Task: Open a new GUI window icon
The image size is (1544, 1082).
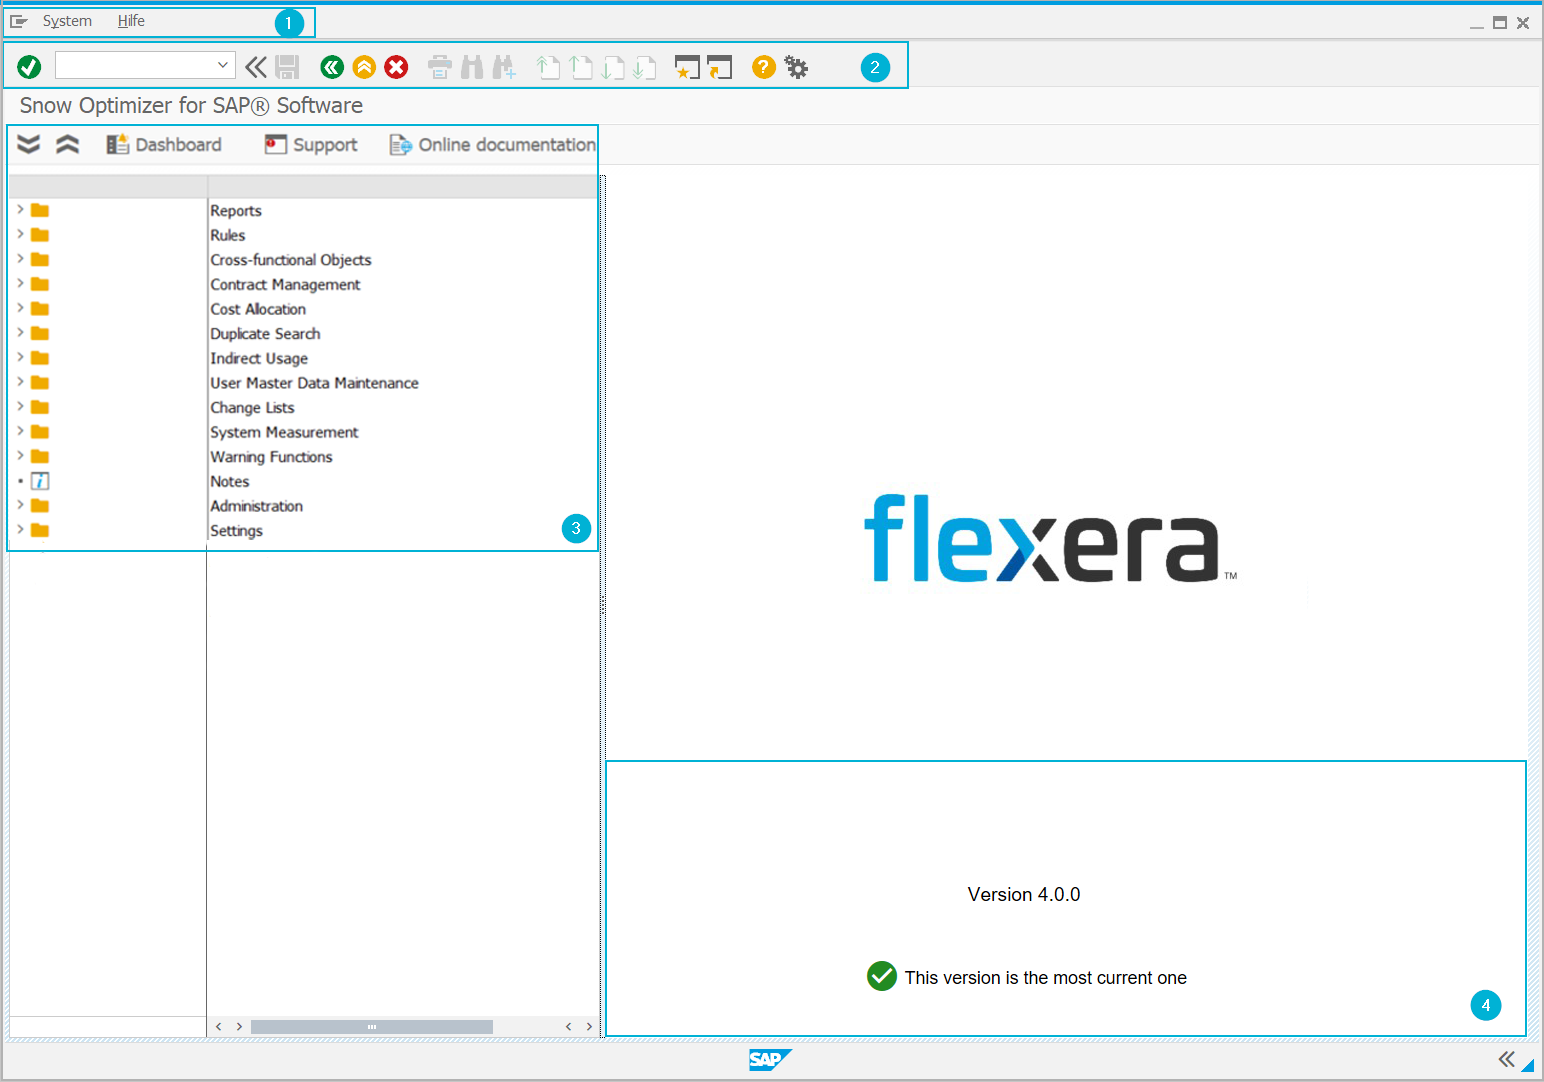Action: pos(687,67)
